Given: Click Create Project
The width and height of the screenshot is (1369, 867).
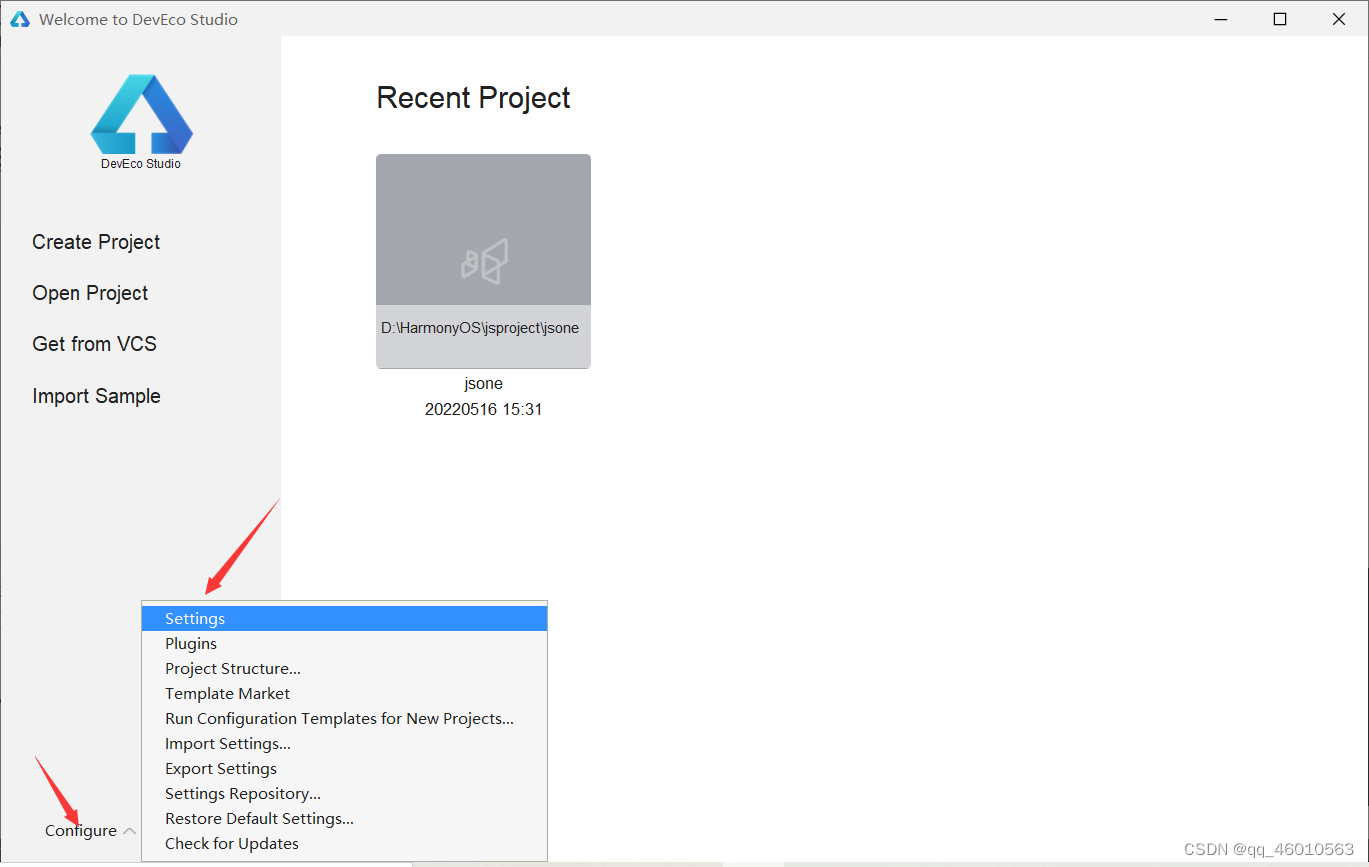Looking at the screenshot, I should click(x=96, y=242).
